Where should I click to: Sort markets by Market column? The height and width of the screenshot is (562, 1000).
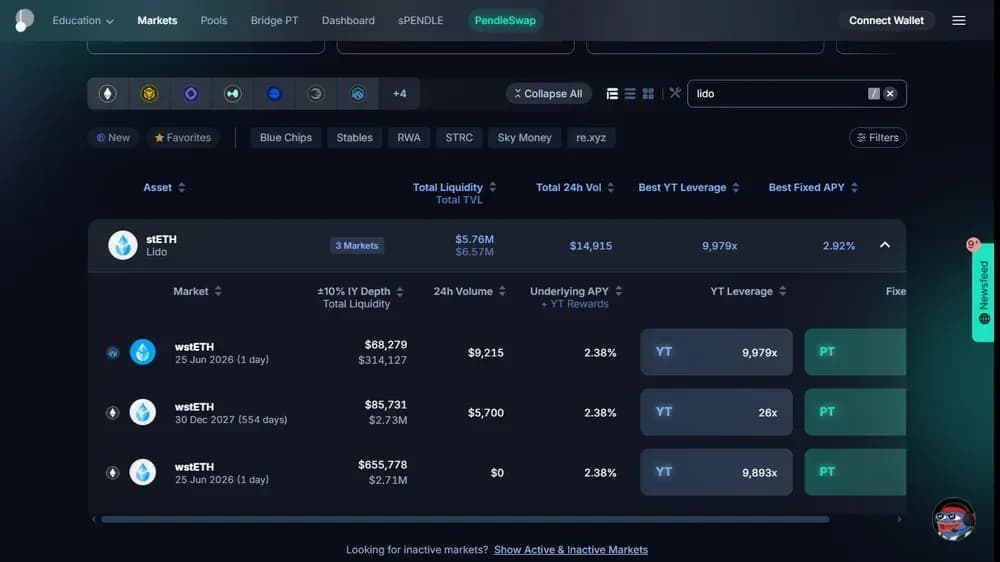click(198, 292)
